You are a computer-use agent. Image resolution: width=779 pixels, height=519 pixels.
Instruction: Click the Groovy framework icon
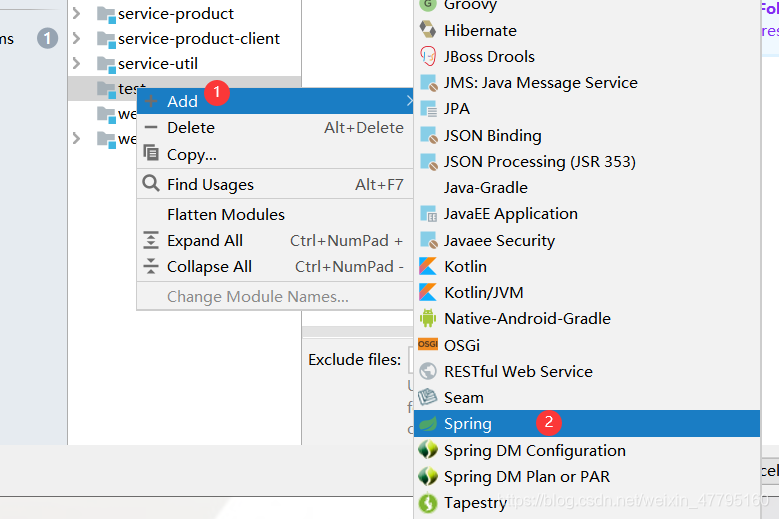pyautogui.click(x=428, y=4)
